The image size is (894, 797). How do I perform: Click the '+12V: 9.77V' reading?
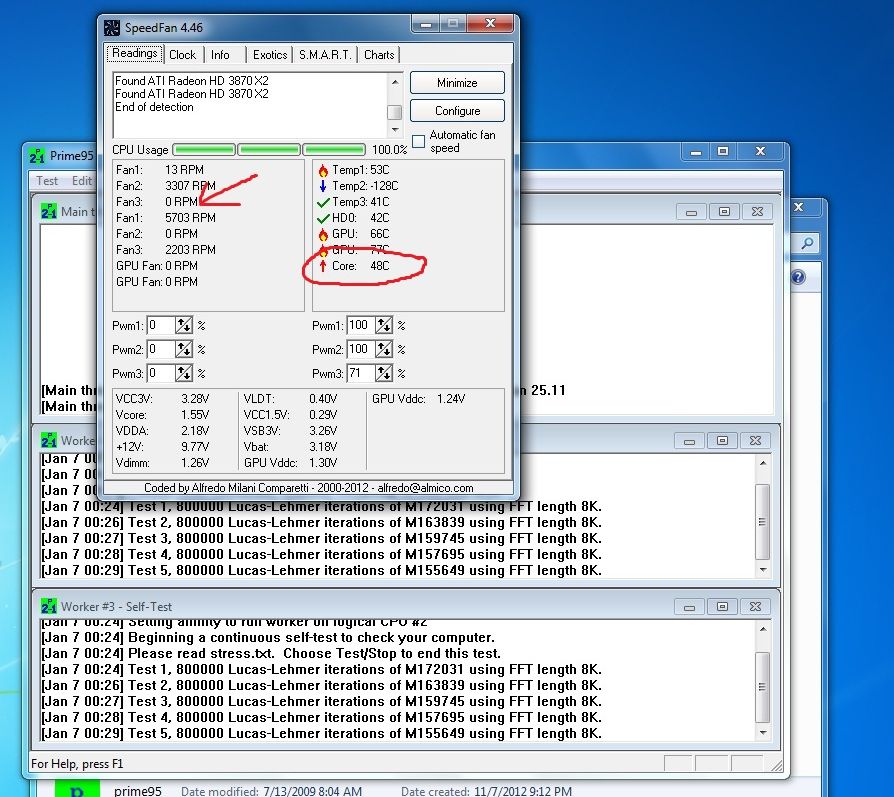pos(162,447)
